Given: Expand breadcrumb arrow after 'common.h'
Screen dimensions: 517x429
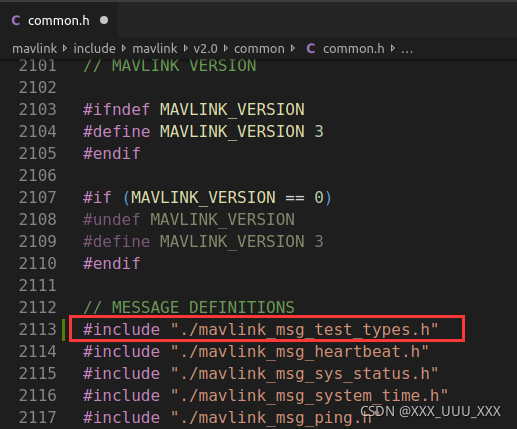Looking at the screenshot, I should pyautogui.click(x=393, y=49).
